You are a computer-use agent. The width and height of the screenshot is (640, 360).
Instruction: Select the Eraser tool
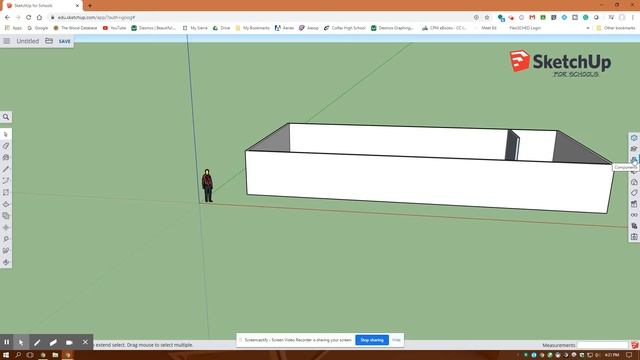click(x=6, y=146)
